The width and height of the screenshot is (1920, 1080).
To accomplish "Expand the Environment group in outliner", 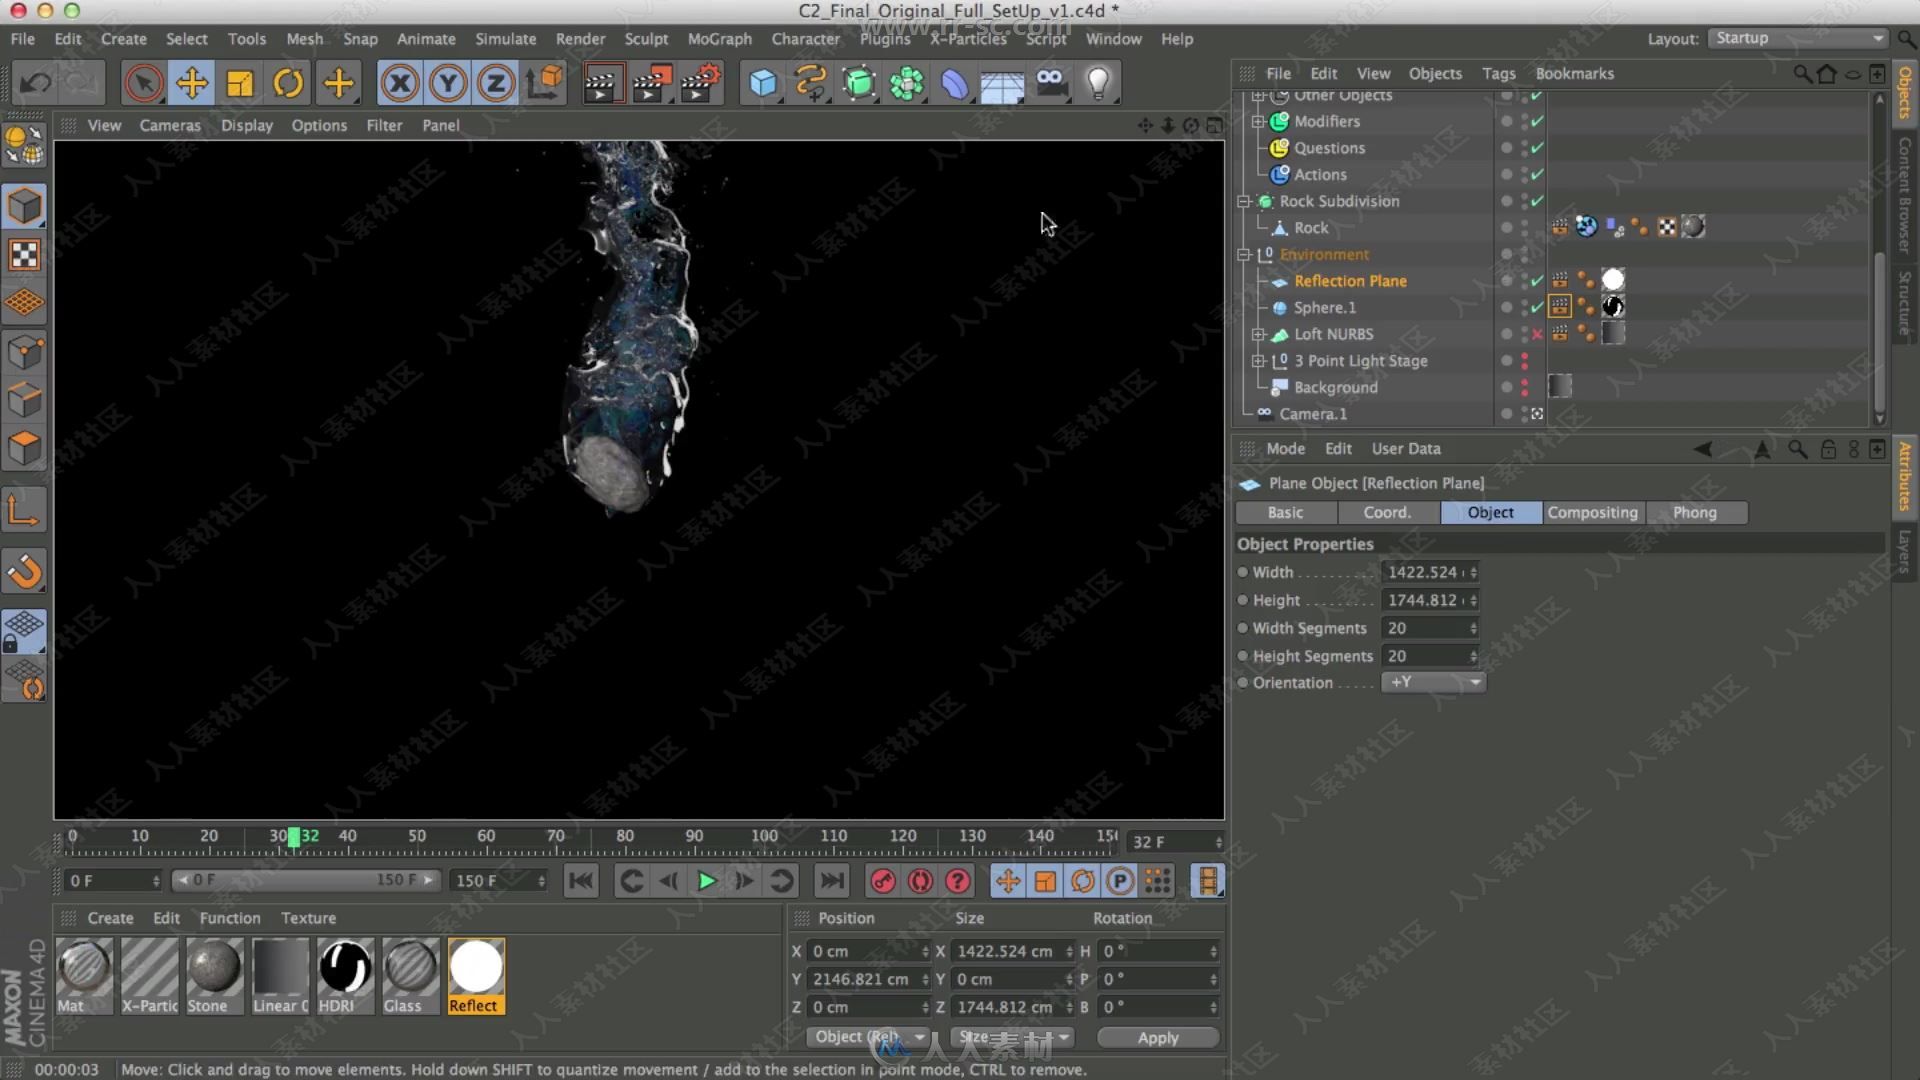I will (1246, 253).
